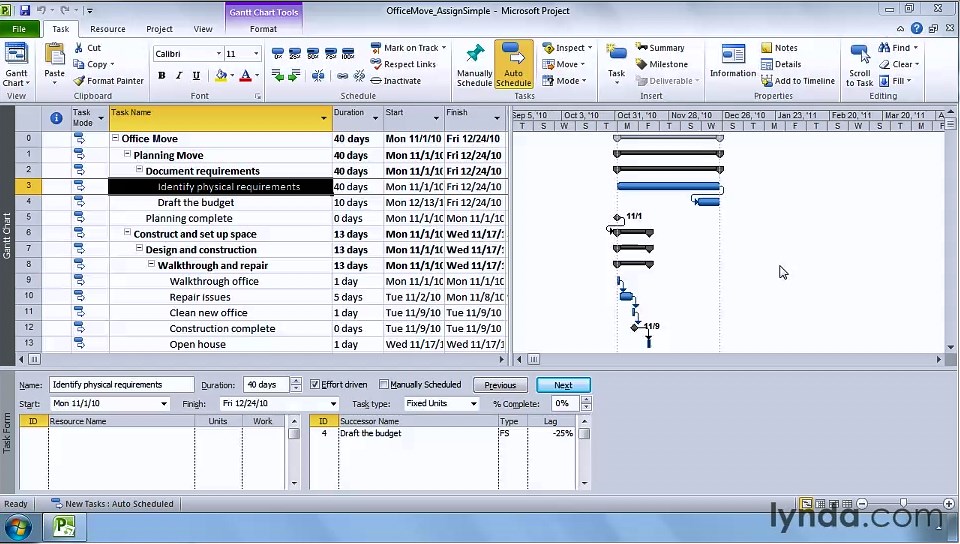The height and width of the screenshot is (544, 960).
Task: Collapse the Office Move summary task
Action: click(115, 138)
